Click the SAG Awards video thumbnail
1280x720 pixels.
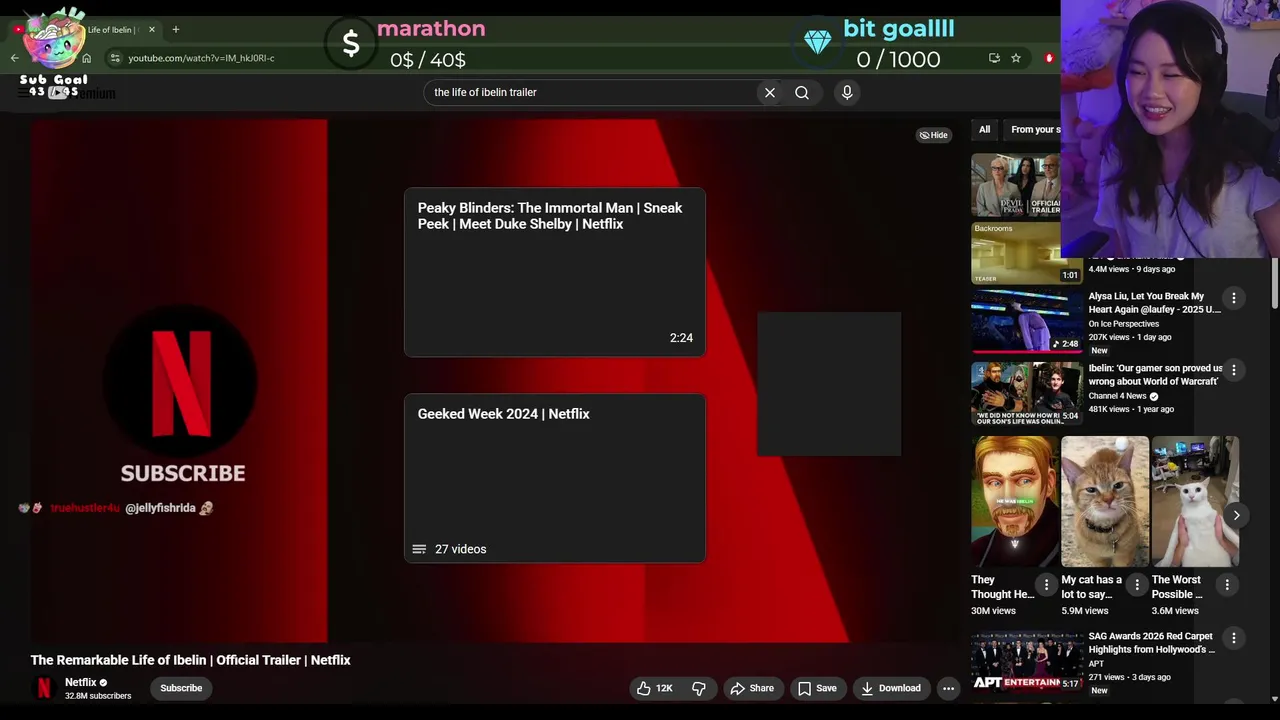[x=1026, y=661]
